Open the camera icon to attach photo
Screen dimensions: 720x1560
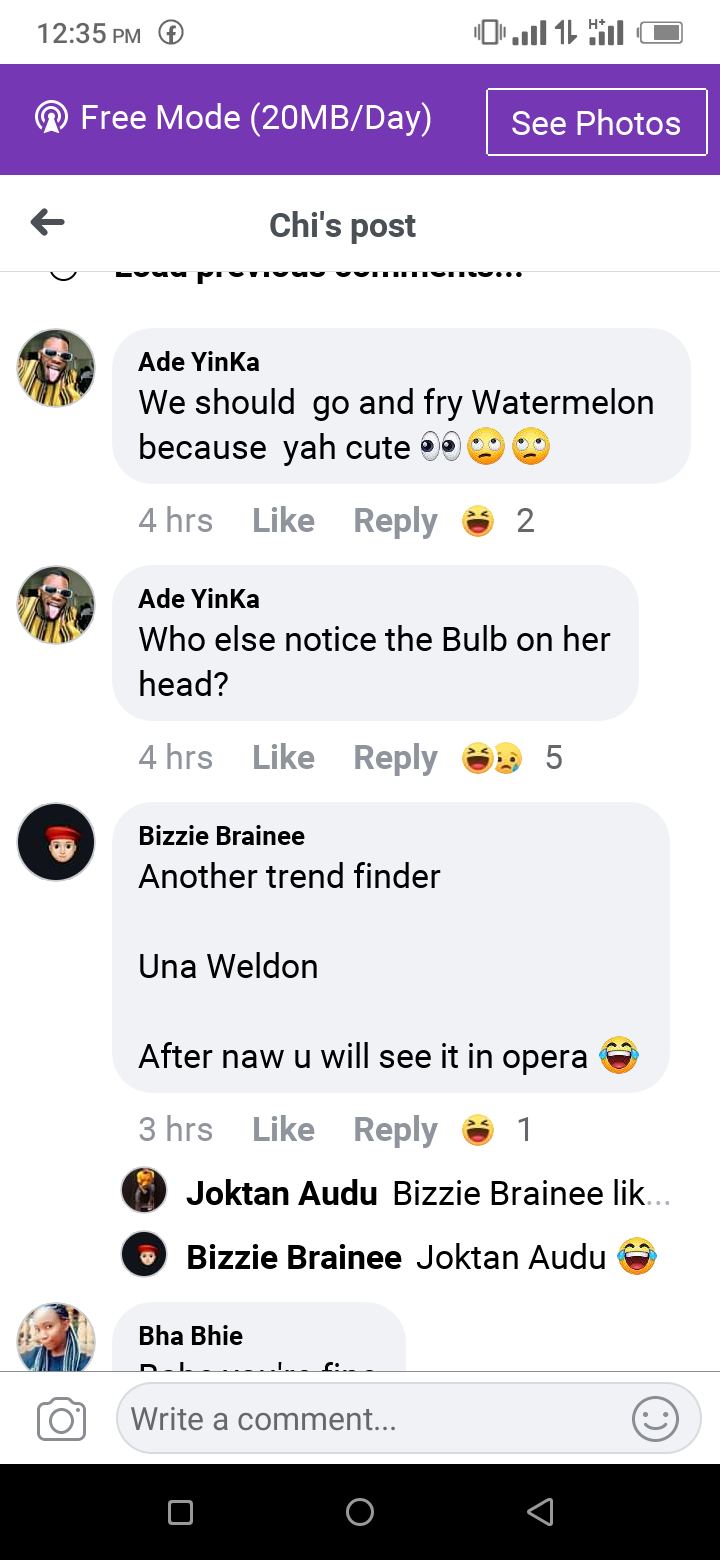(61, 1419)
